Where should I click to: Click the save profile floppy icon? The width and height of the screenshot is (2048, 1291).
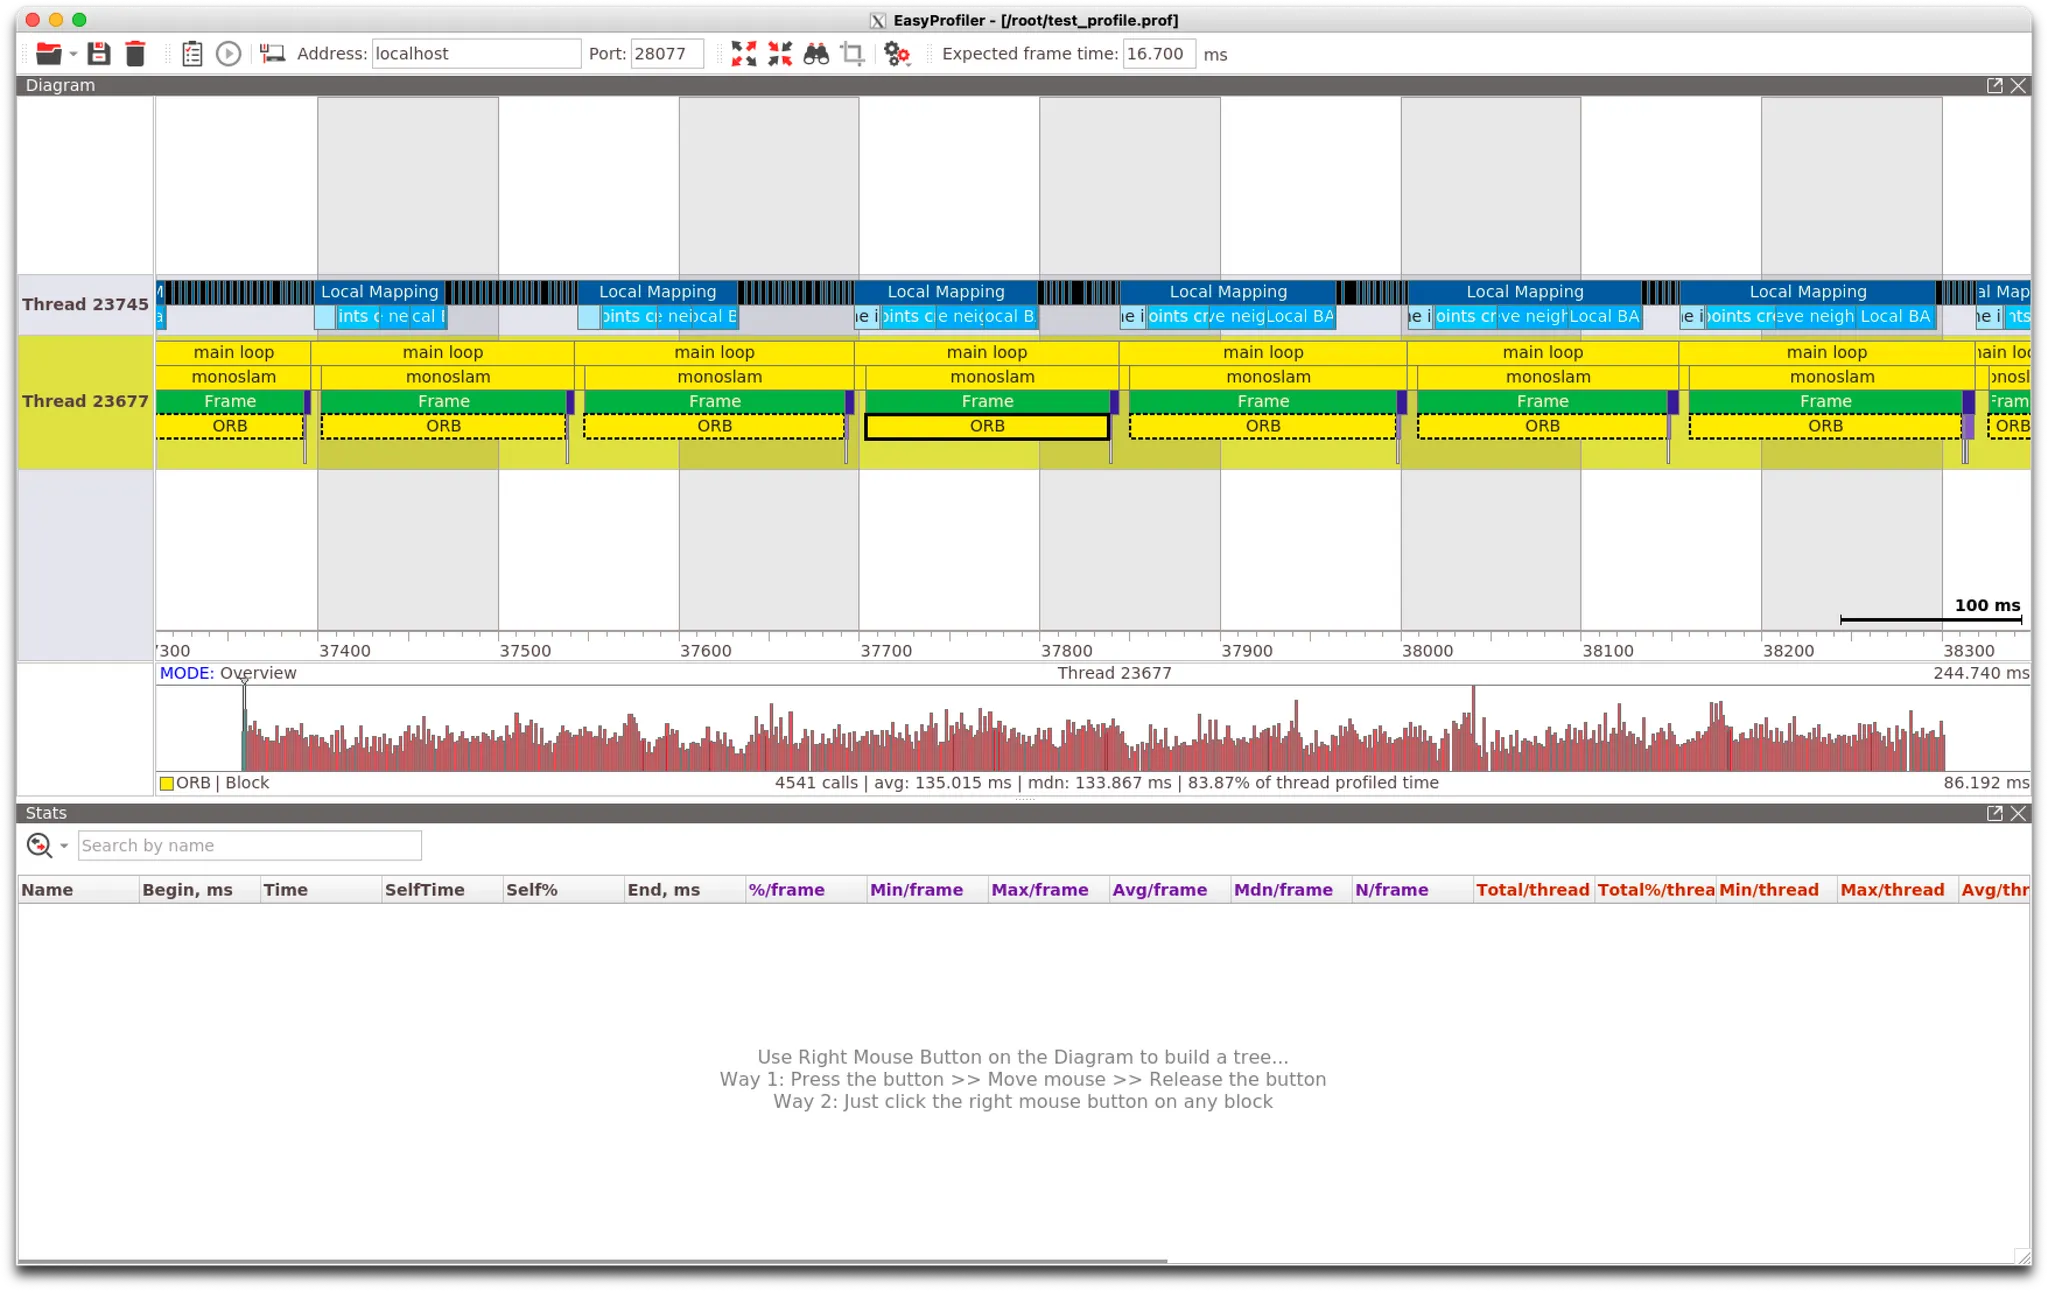(x=99, y=54)
